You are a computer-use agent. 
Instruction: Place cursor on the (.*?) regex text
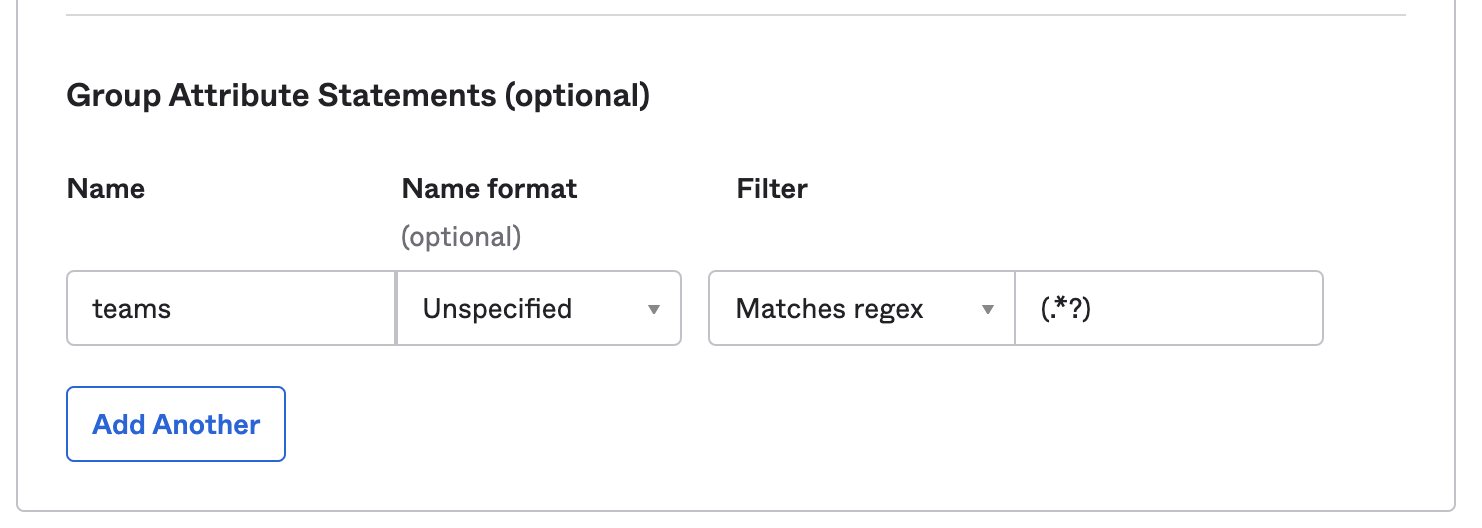[1064, 309]
